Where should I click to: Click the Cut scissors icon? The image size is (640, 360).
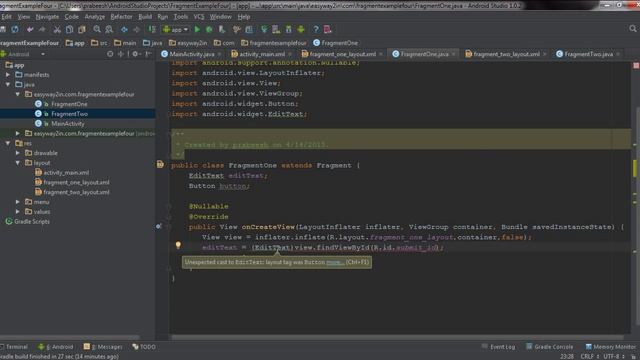point(57,29)
